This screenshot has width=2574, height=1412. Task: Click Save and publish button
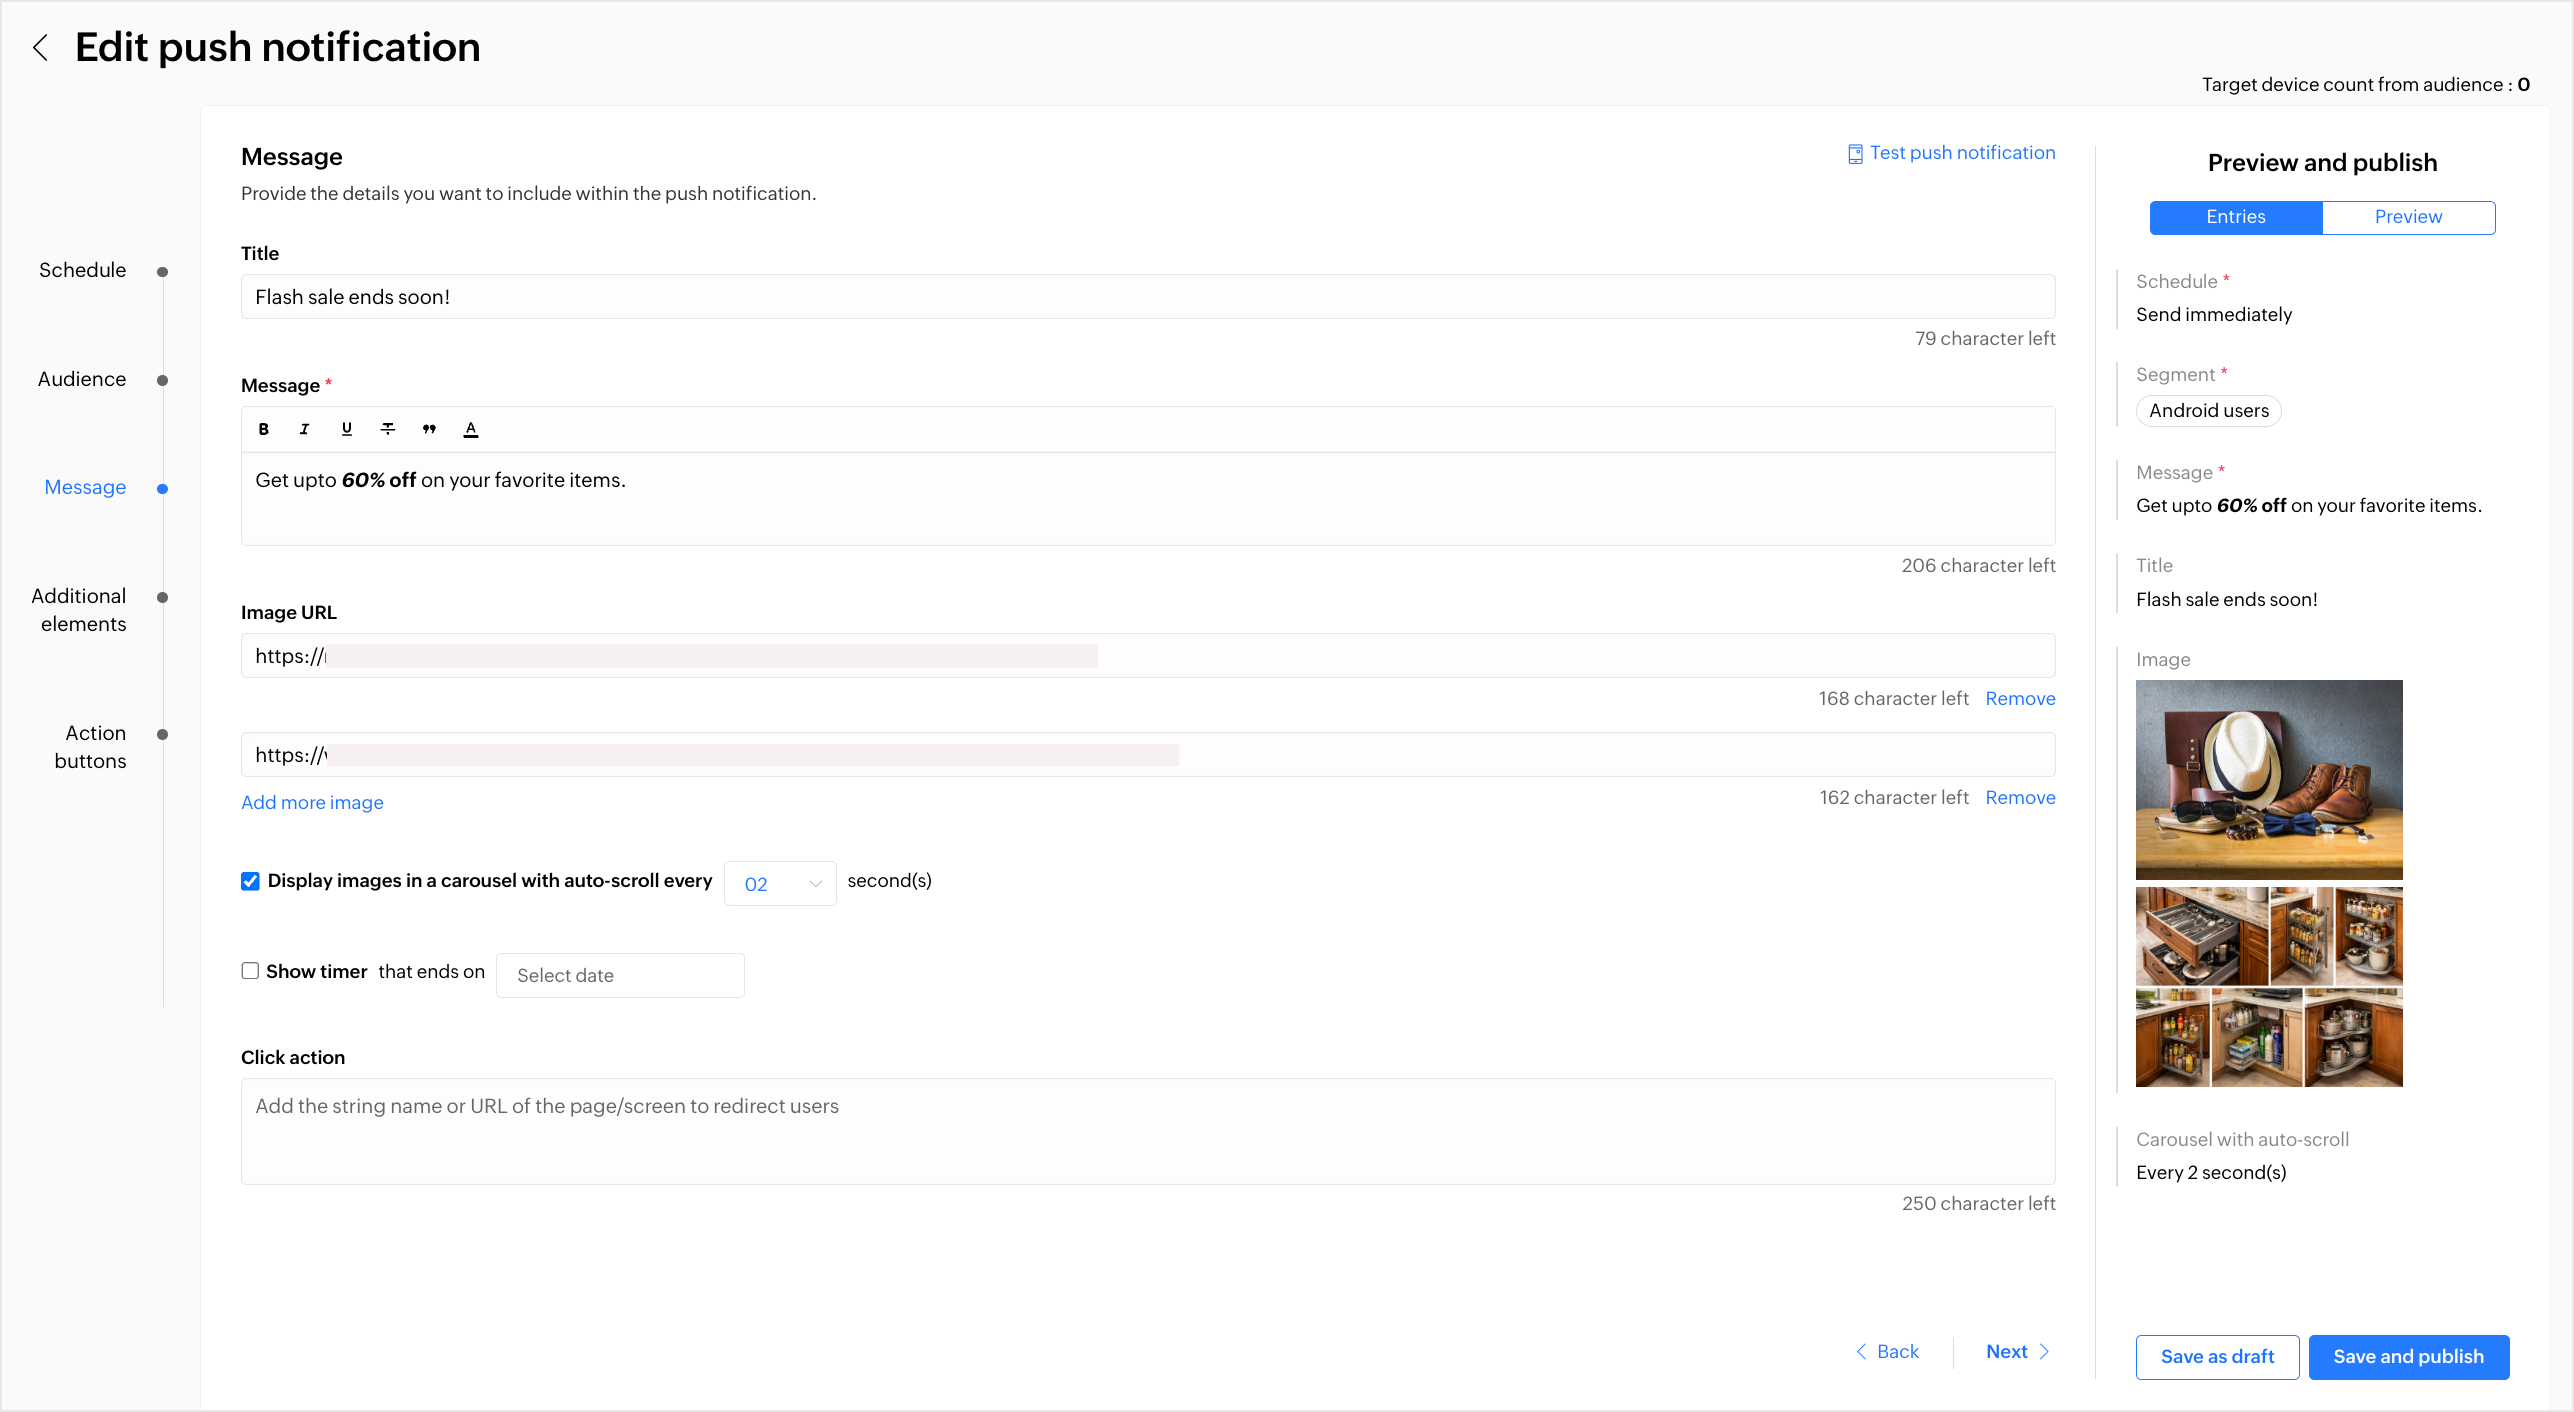[2408, 1357]
